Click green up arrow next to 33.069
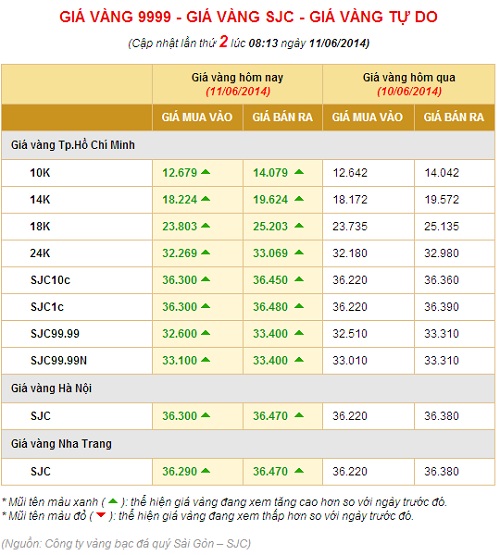The image size is (500, 555). [x=299, y=253]
